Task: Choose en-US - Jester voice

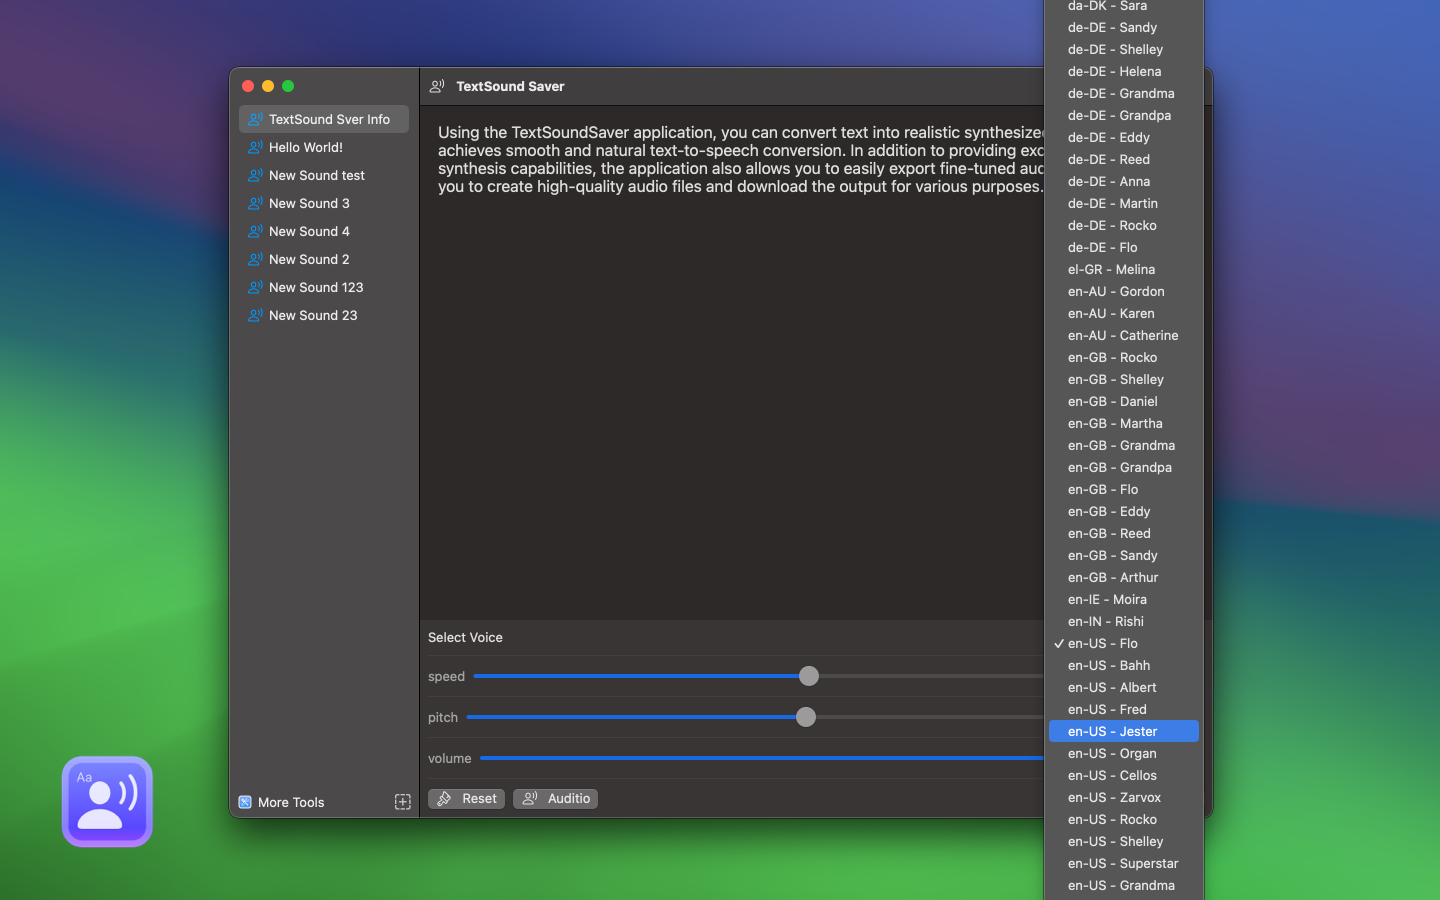Action: tap(1124, 731)
